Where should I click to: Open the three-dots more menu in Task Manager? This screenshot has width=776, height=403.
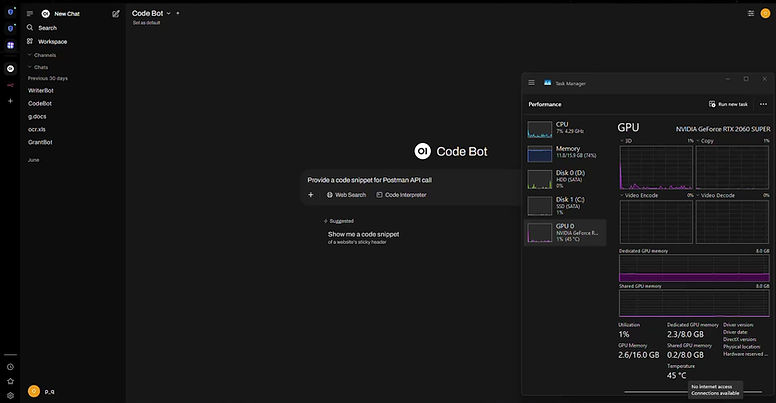763,104
